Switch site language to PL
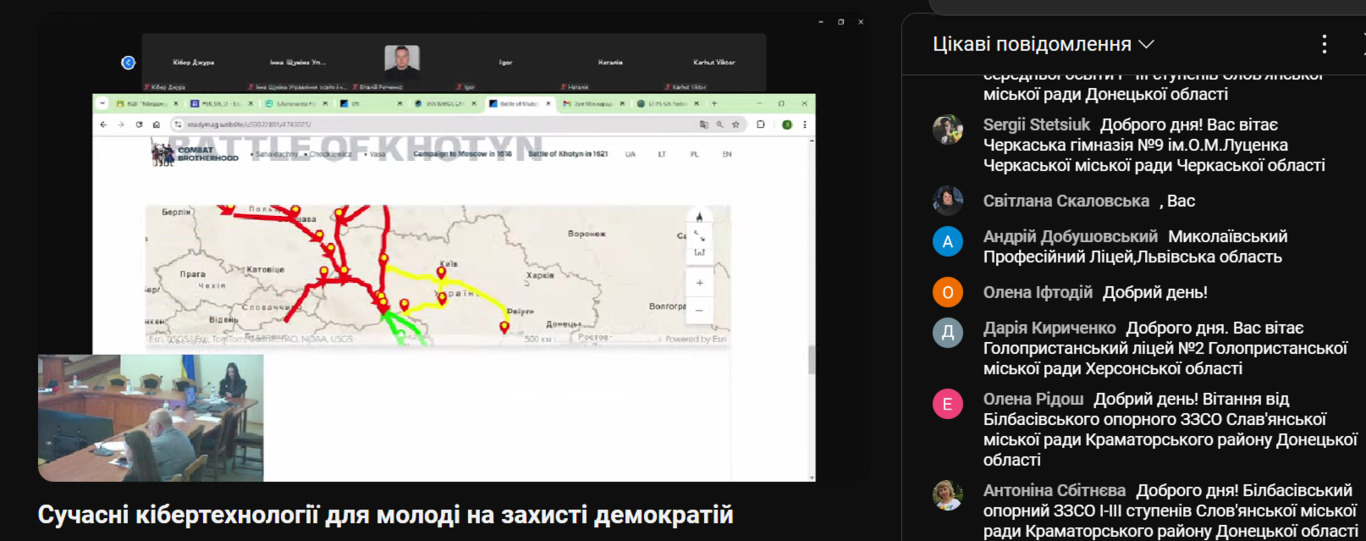The height and width of the screenshot is (541, 1366). point(694,155)
